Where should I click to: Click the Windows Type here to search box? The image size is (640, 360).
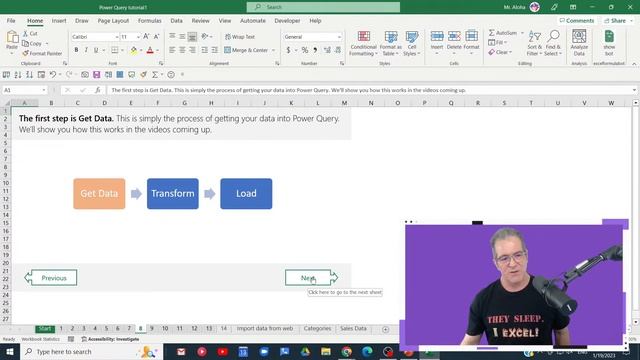[91, 351]
